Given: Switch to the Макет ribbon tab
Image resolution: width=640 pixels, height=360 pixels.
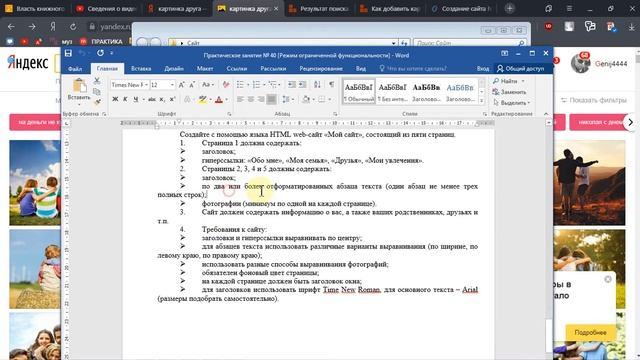Looking at the screenshot, I should [205, 69].
